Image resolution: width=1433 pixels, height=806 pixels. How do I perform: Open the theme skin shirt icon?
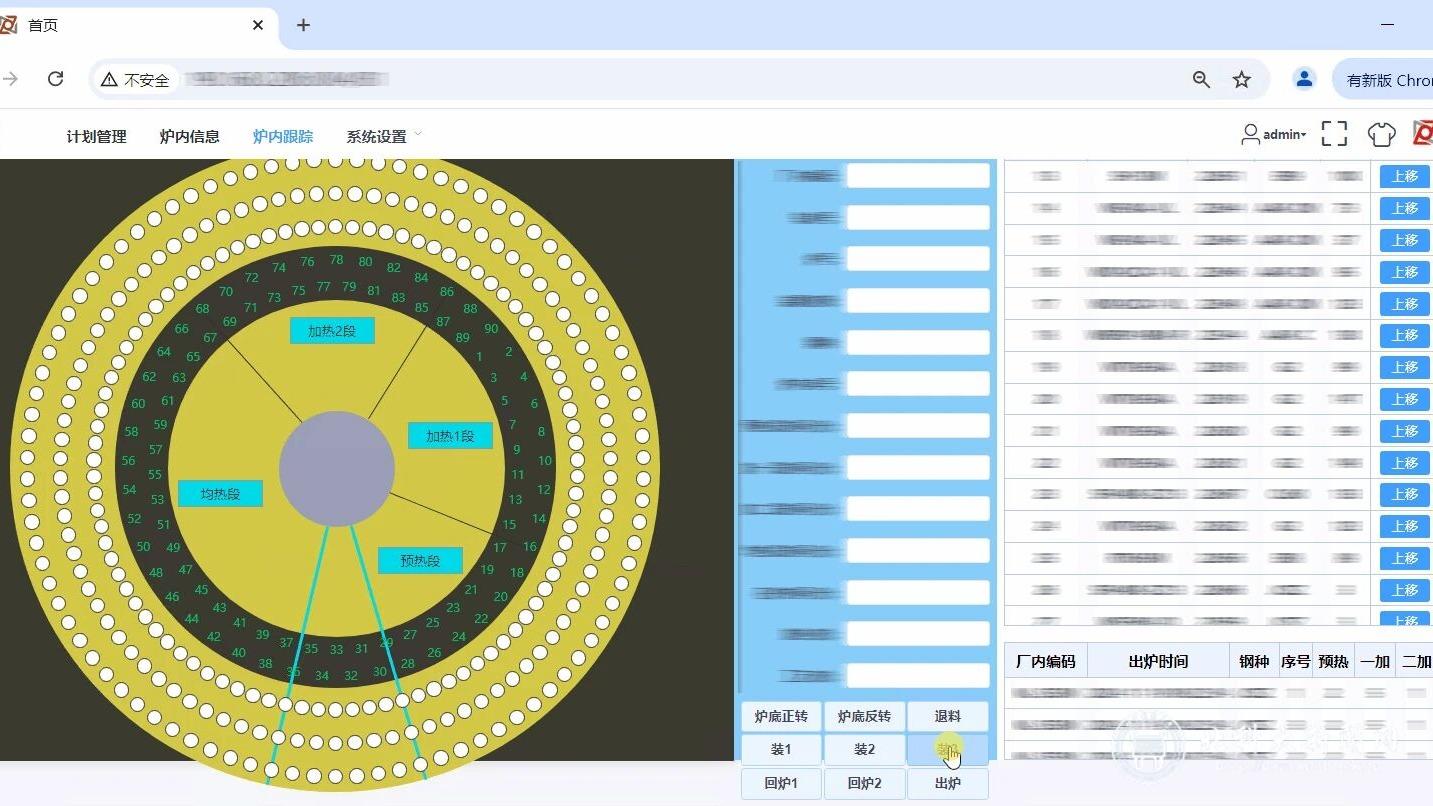pos(1381,134)
